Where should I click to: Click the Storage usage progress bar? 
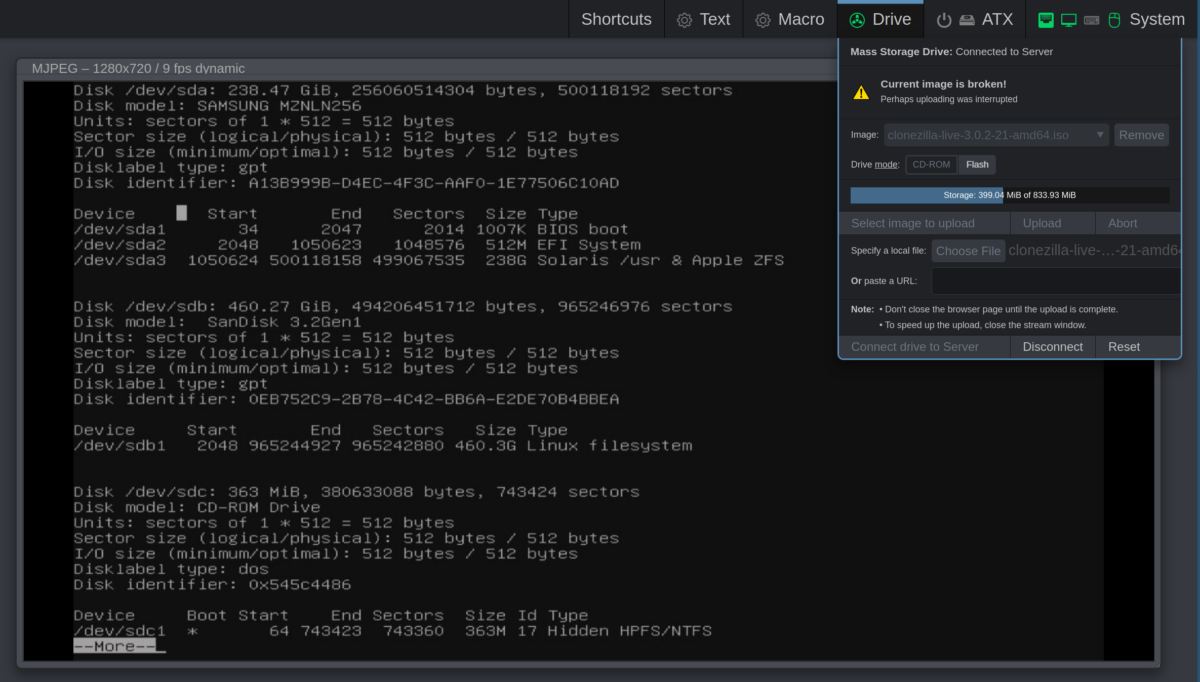pyautogui.click(x=1010, y=194)
